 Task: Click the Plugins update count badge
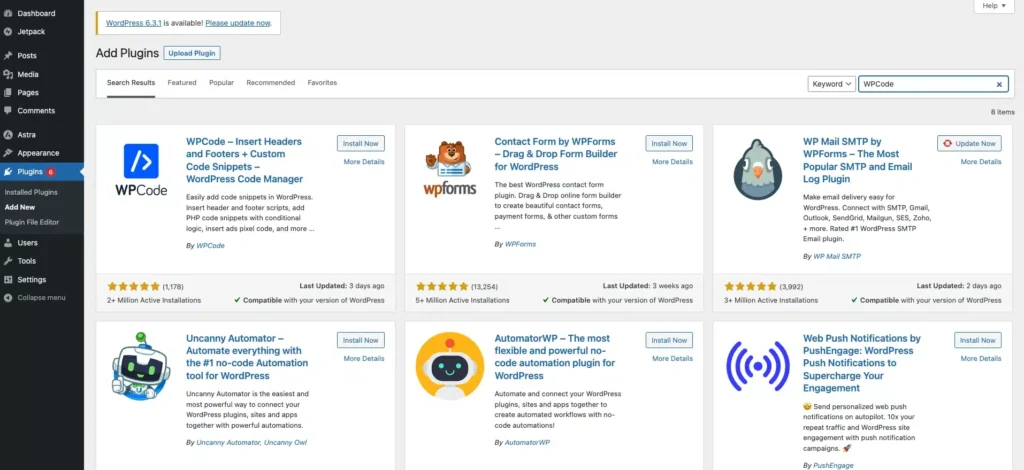point(50,172)
